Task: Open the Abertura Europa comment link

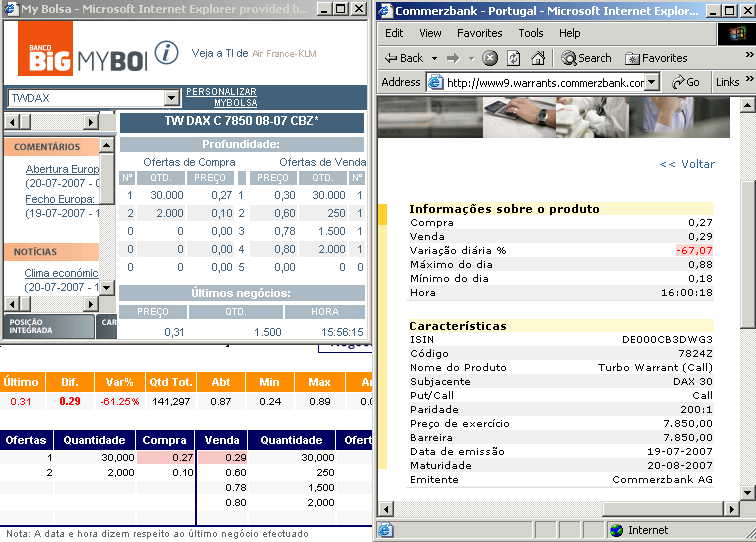Action: click(x=62, y=169)
